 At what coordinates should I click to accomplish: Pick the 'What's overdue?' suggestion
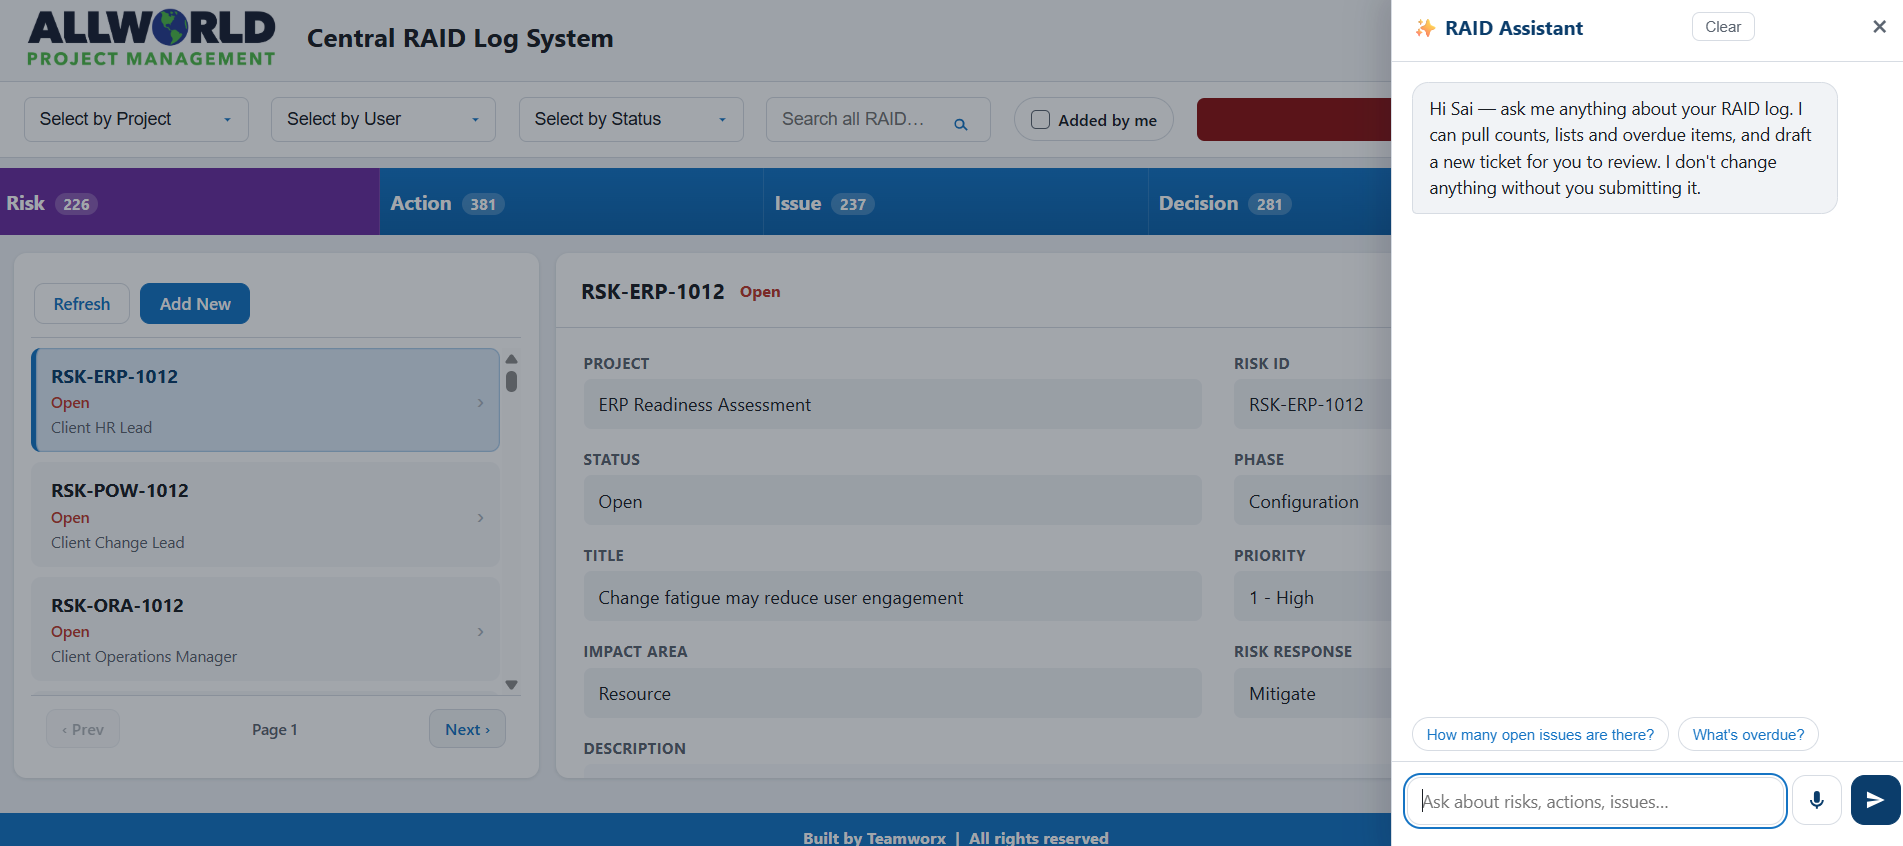[x=1748, y=734]
